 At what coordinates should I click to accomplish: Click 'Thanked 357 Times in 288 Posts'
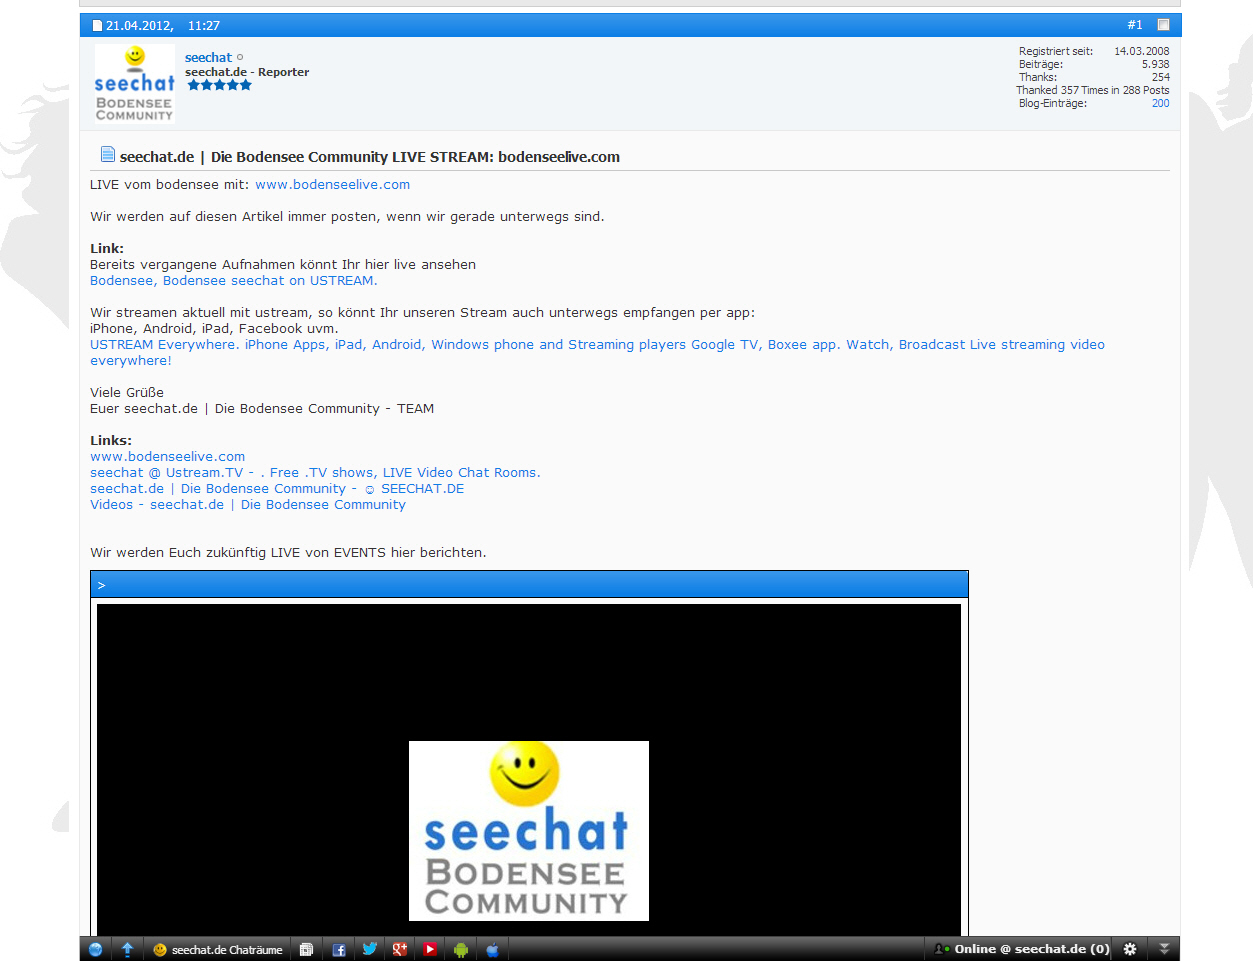pos(1093,90)
